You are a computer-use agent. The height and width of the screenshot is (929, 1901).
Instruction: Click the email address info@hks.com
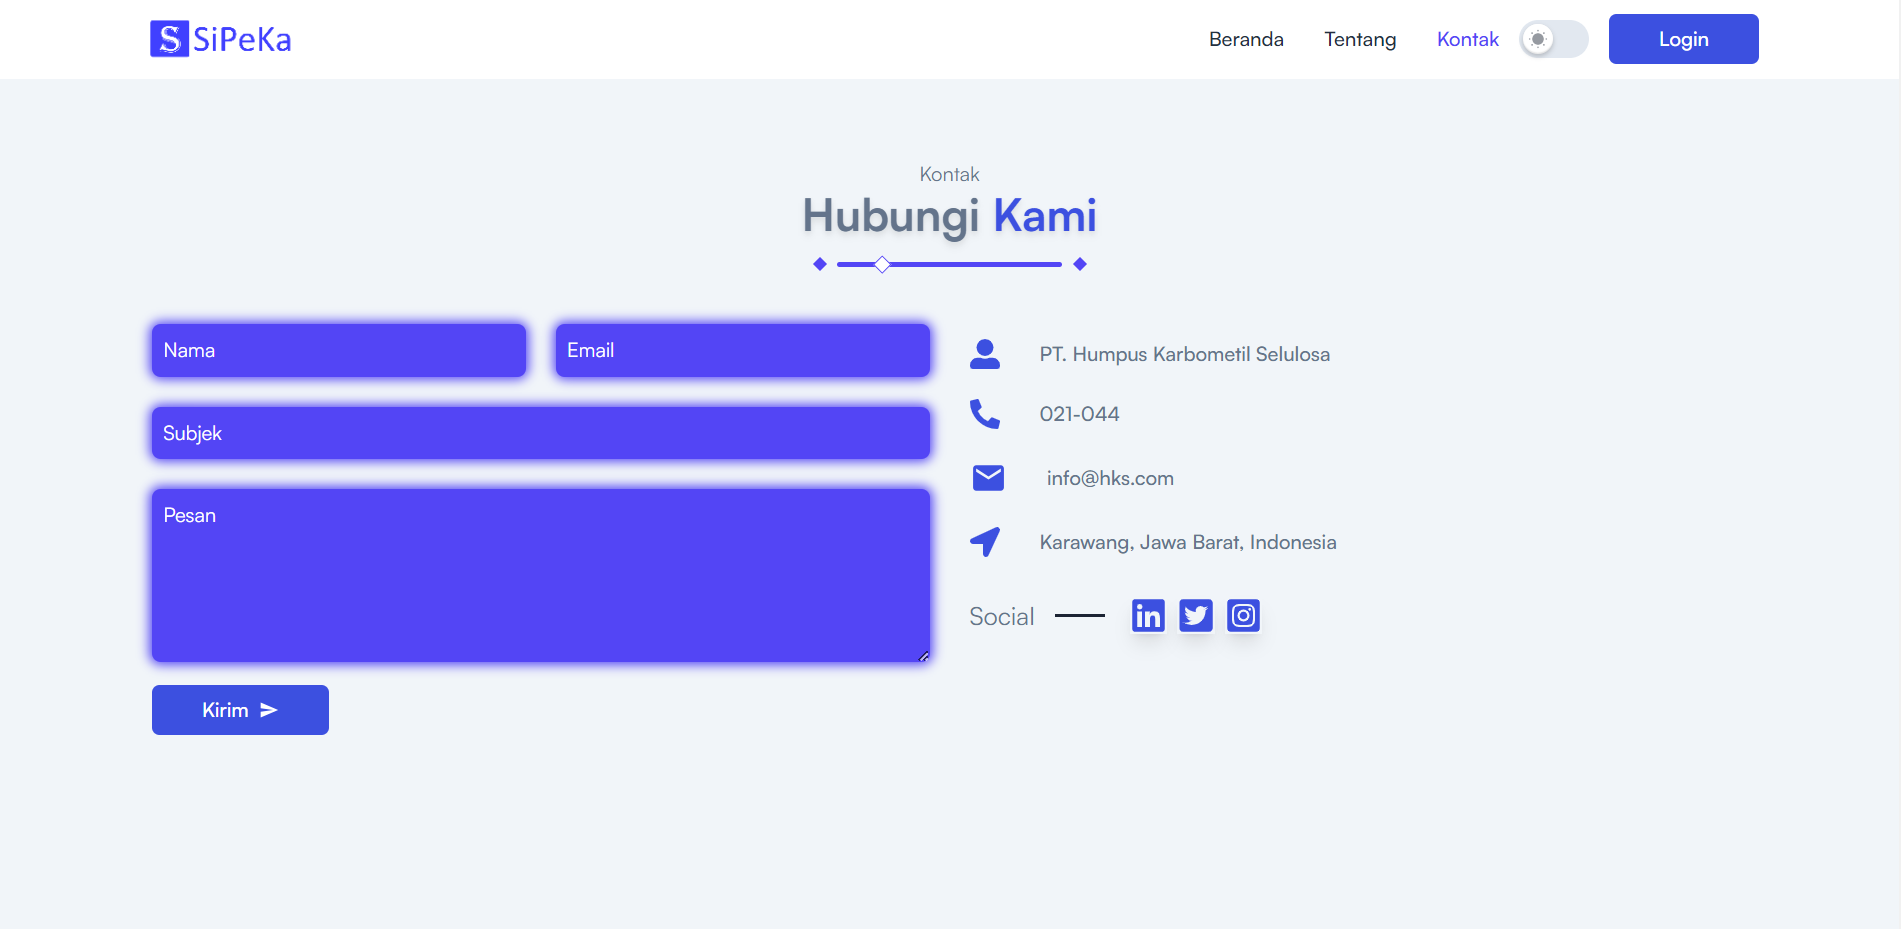[1110, 478]
